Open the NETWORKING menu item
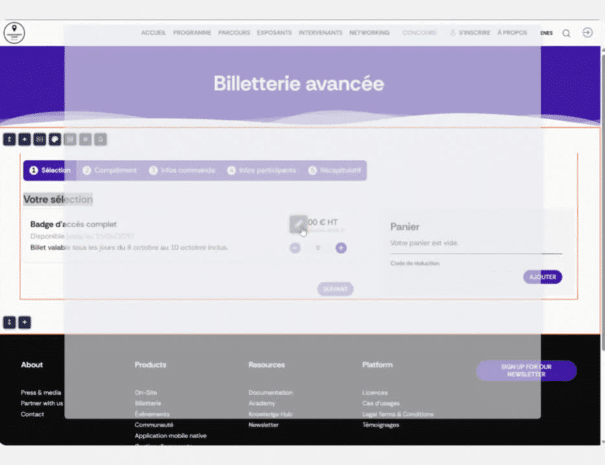The height and width of the screenshot is (465, 605). click(x=369, y=33)
